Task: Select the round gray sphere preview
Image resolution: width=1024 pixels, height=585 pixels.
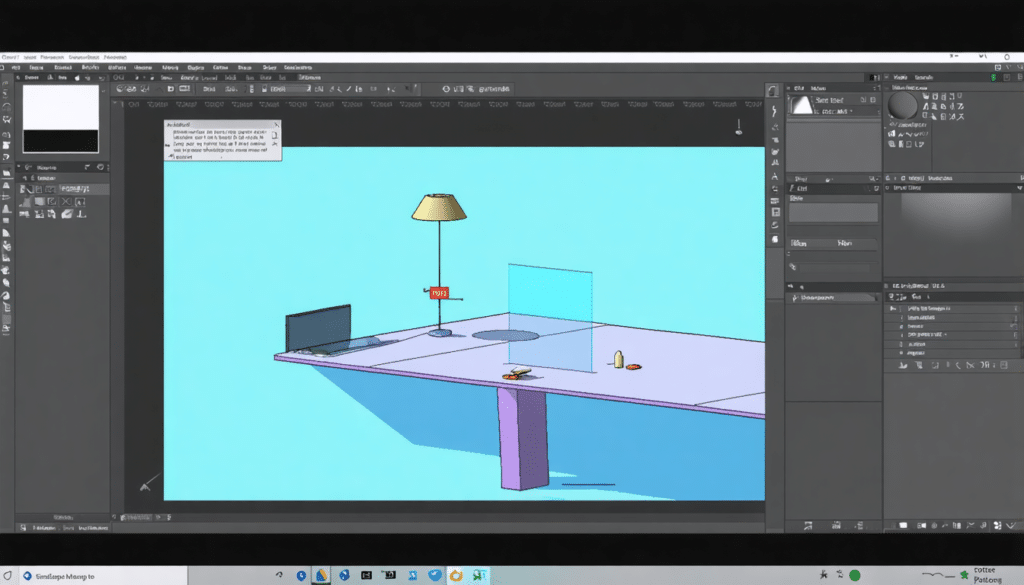Action: (903, 105)
